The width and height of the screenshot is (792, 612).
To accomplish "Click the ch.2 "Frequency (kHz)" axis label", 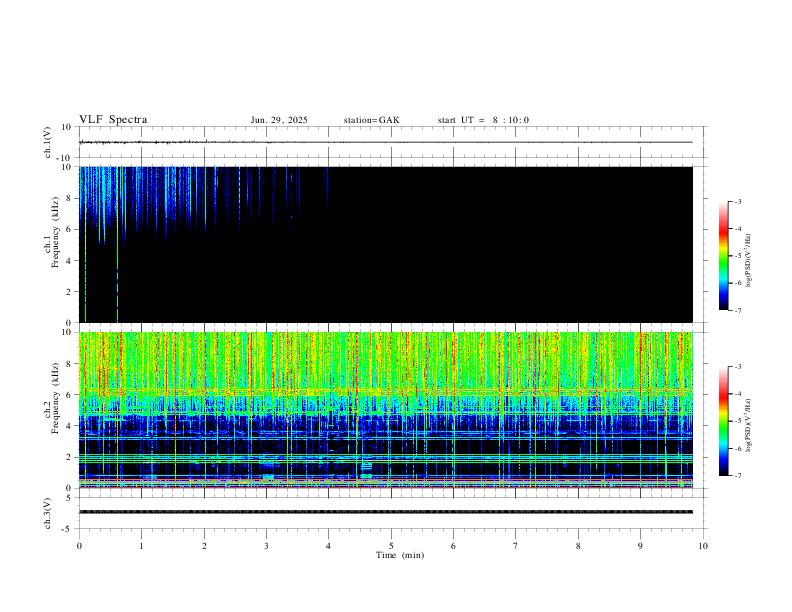I will coord(55,397).
